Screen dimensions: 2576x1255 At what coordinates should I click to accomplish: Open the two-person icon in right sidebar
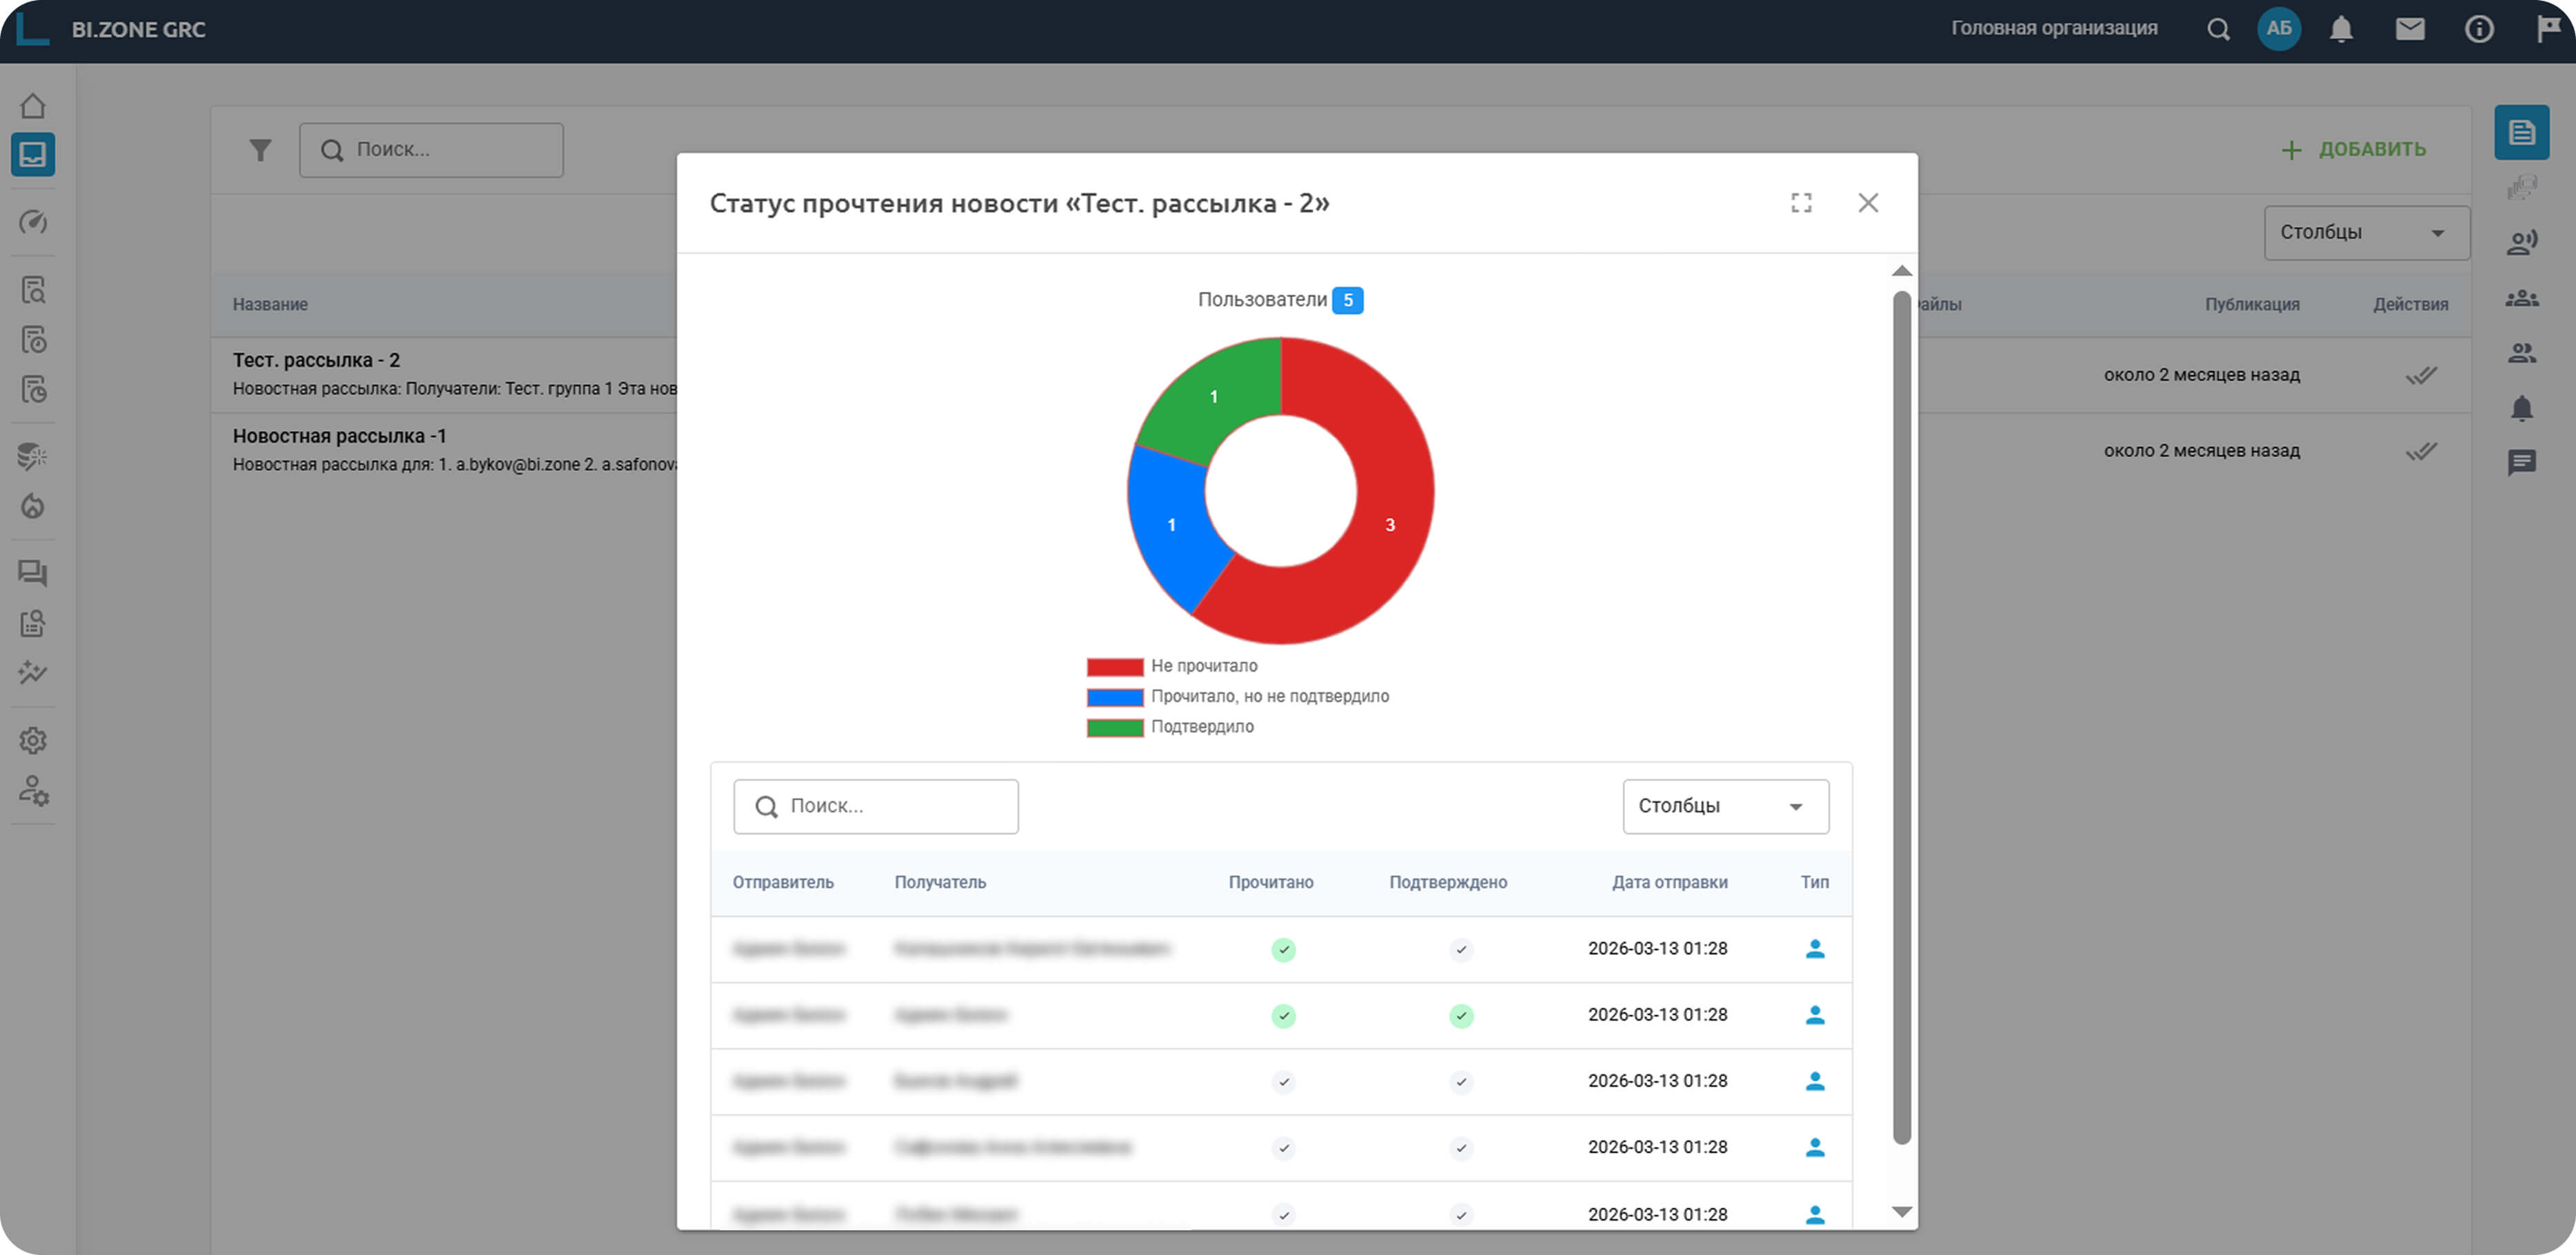[2522, 352]
